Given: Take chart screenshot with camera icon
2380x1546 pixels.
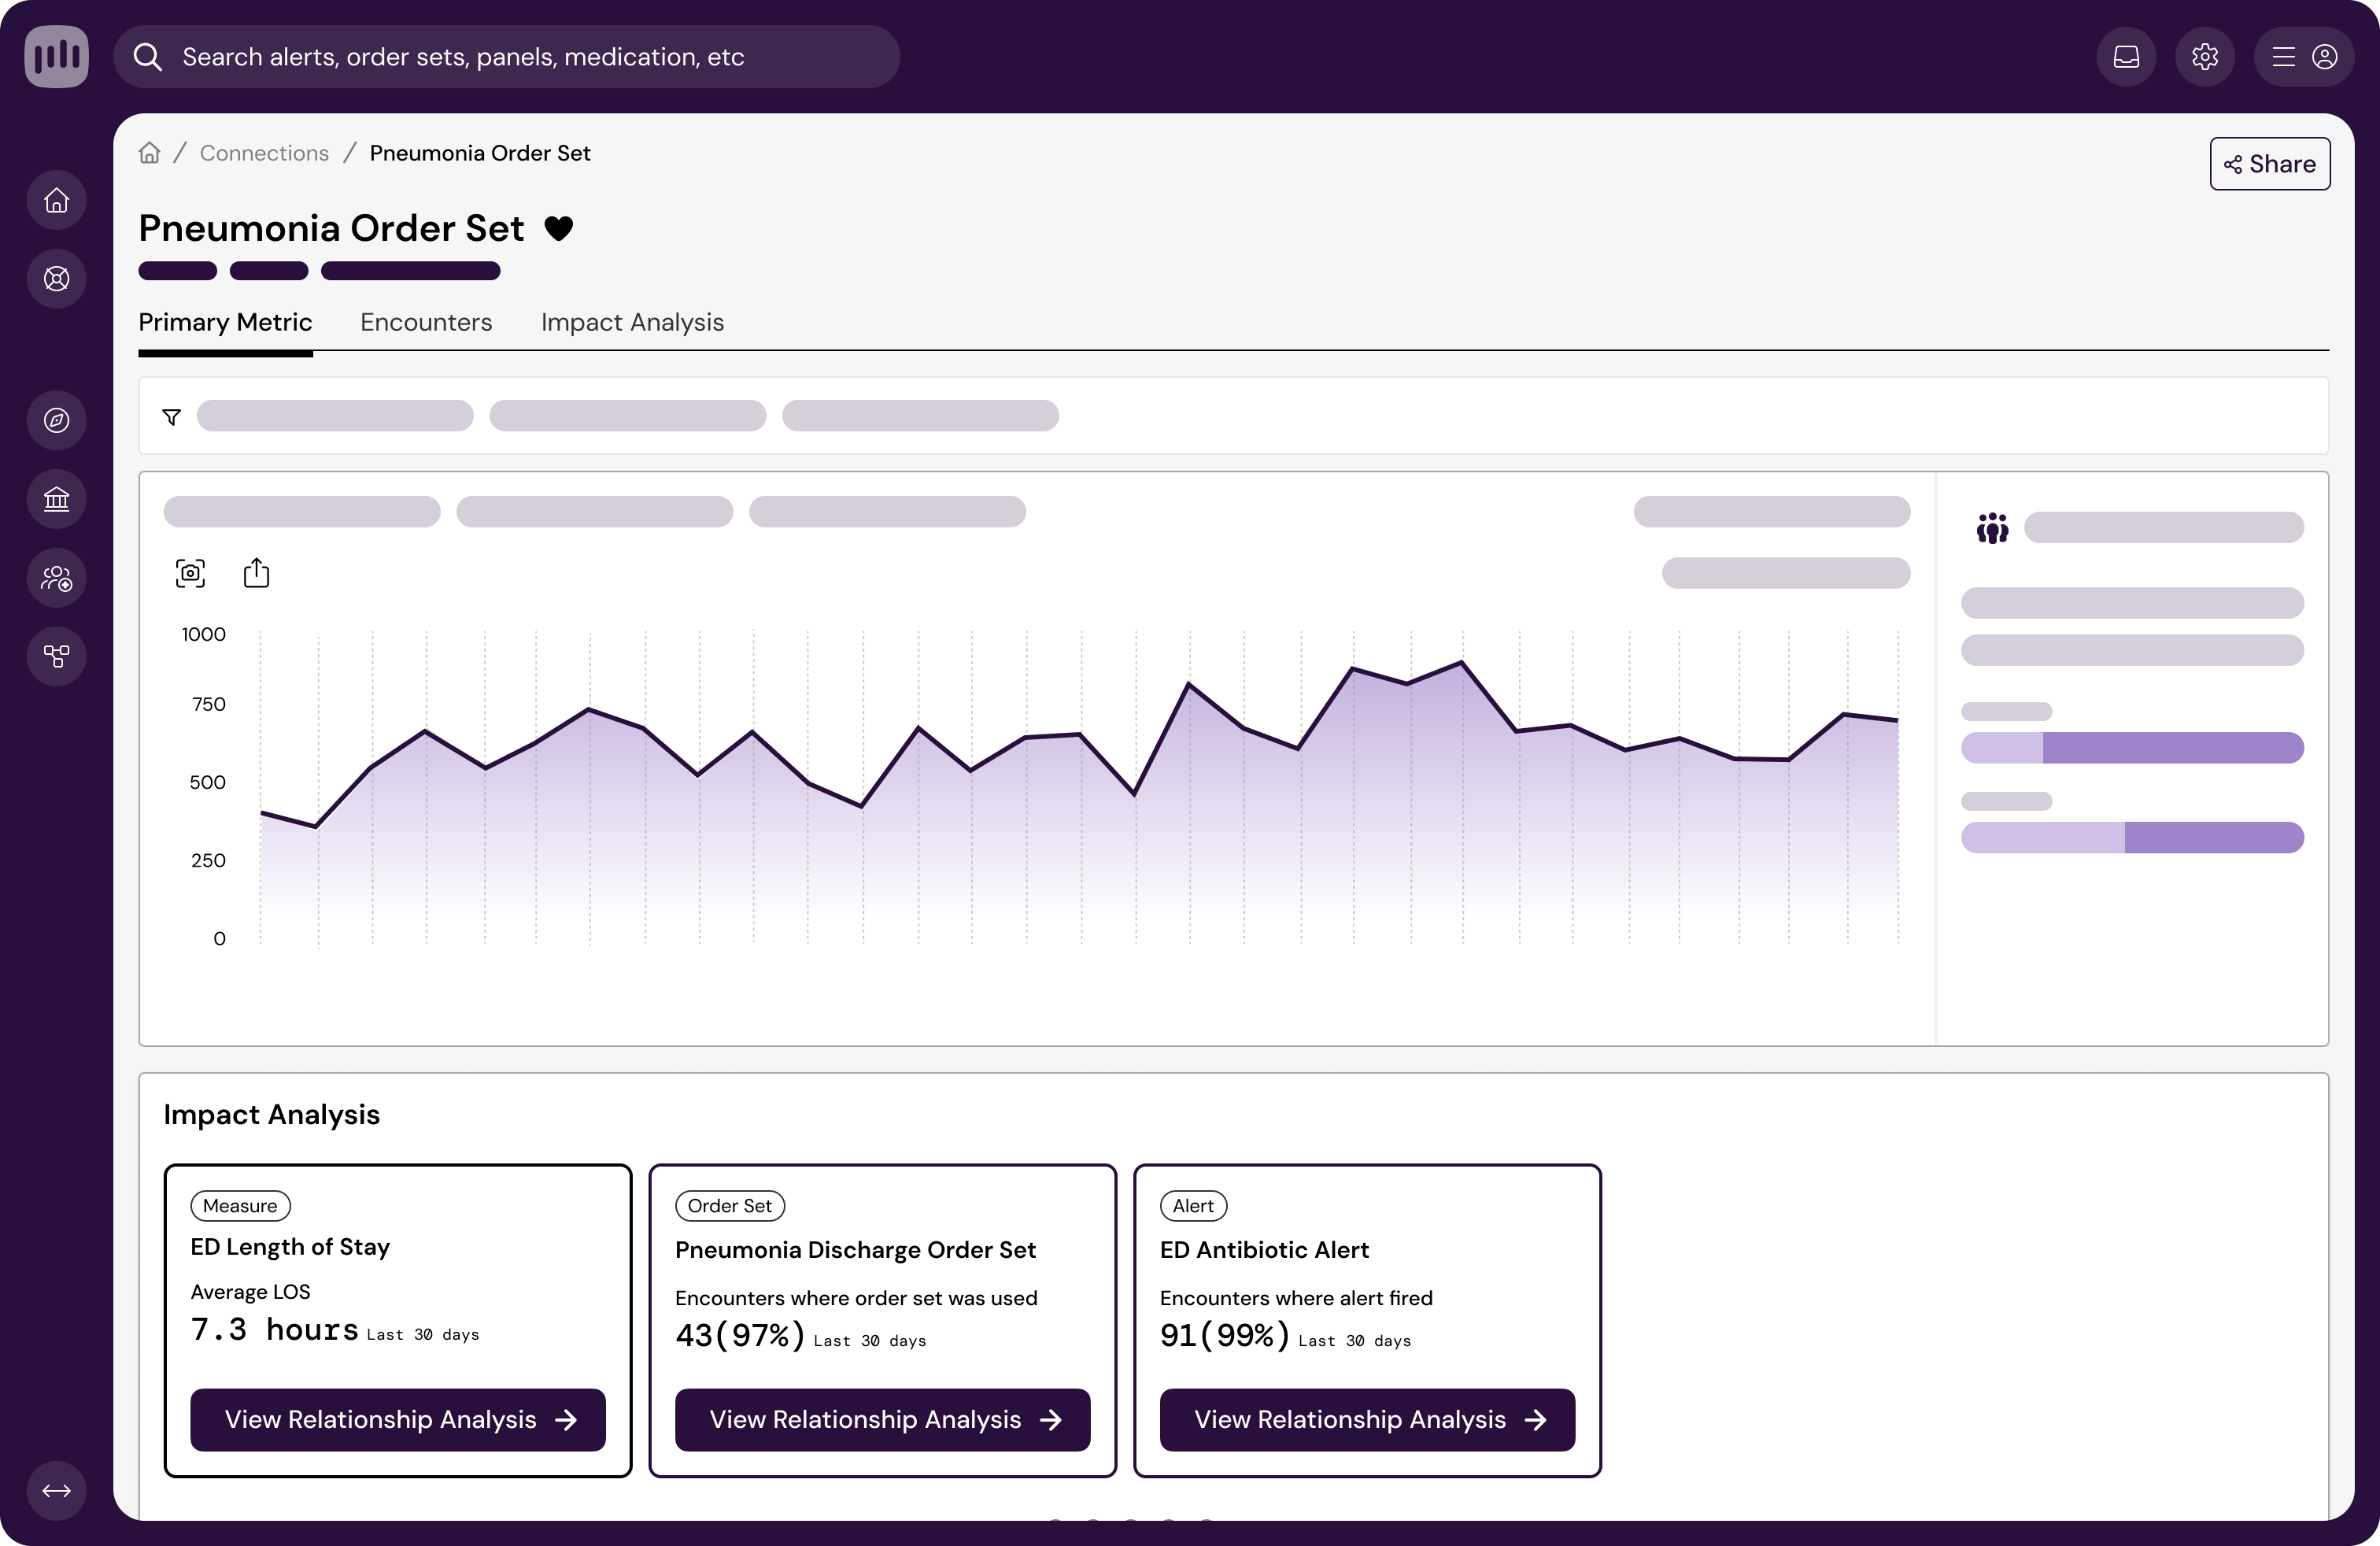Looking at the screenshot, I should (190, 573).
